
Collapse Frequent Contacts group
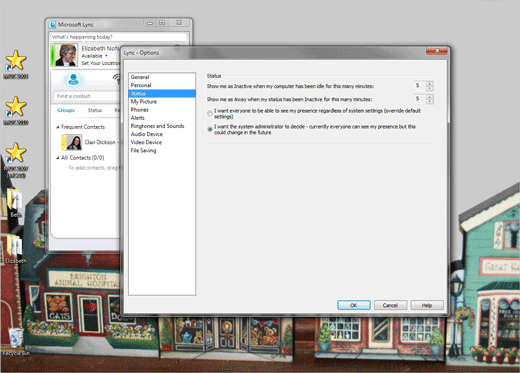coord(58,127)
